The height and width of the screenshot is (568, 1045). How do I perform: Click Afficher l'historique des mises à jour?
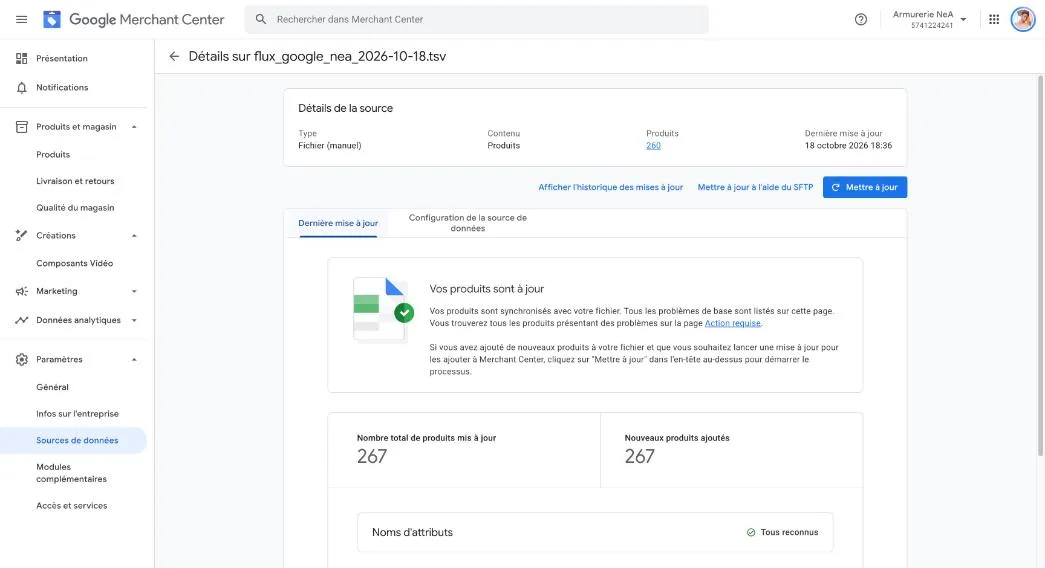tap(610, 187)
